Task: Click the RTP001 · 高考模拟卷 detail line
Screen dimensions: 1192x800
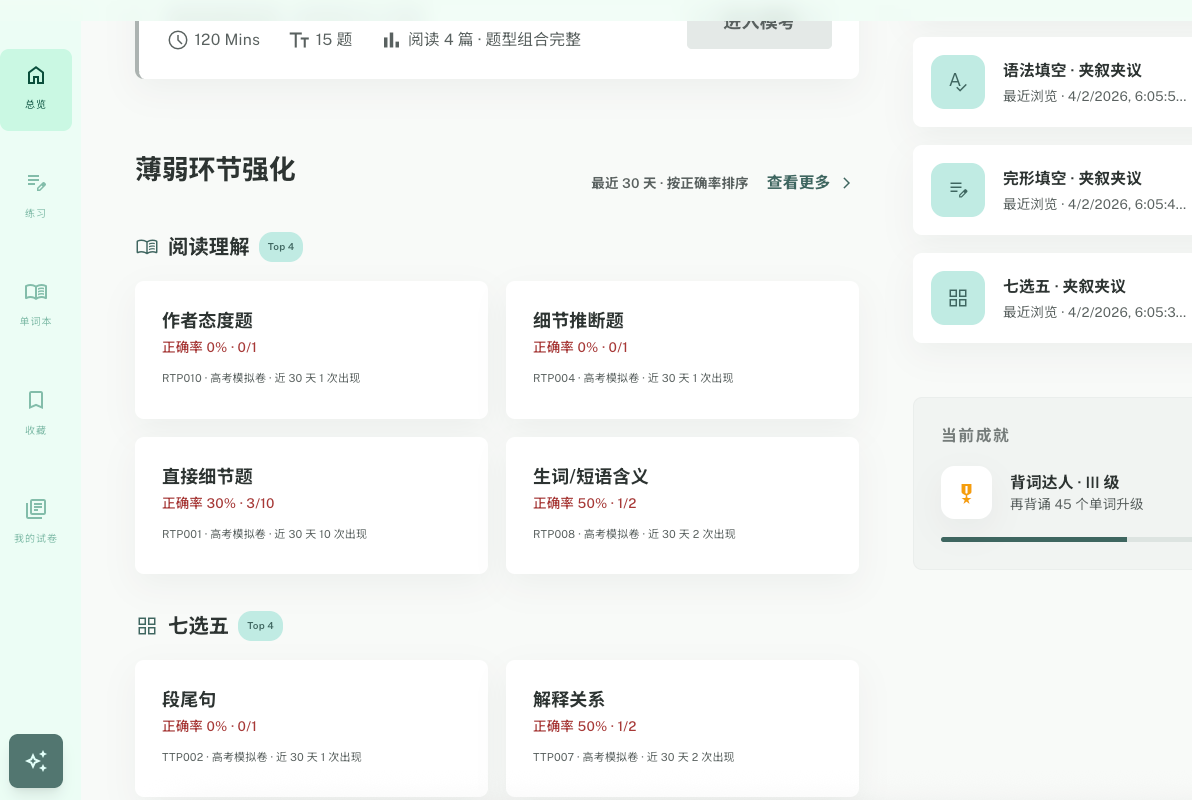Action: tap(264, 534)
